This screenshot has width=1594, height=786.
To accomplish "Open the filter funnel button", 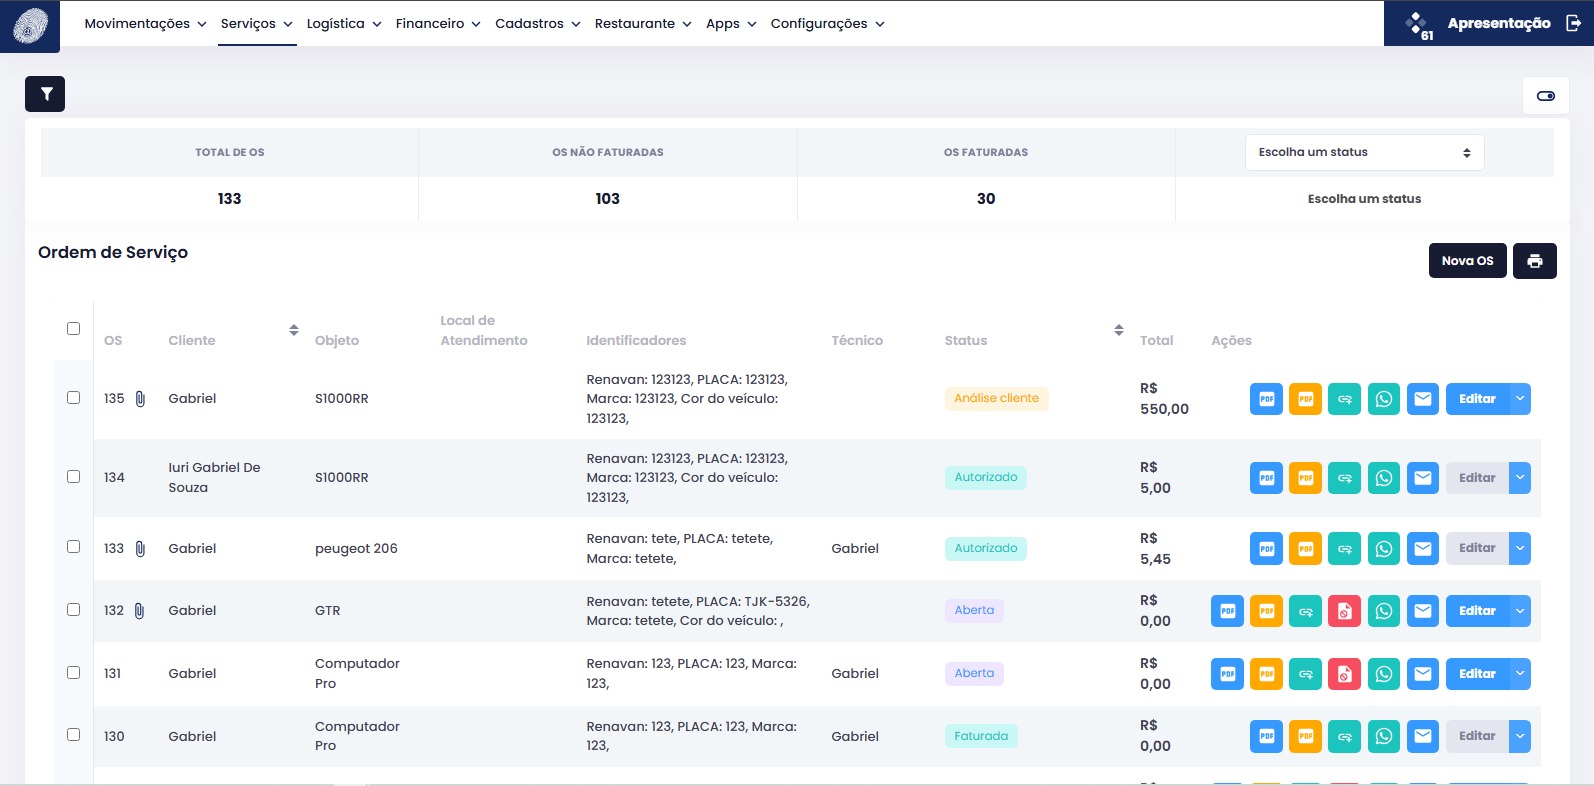I will (45, 94).
